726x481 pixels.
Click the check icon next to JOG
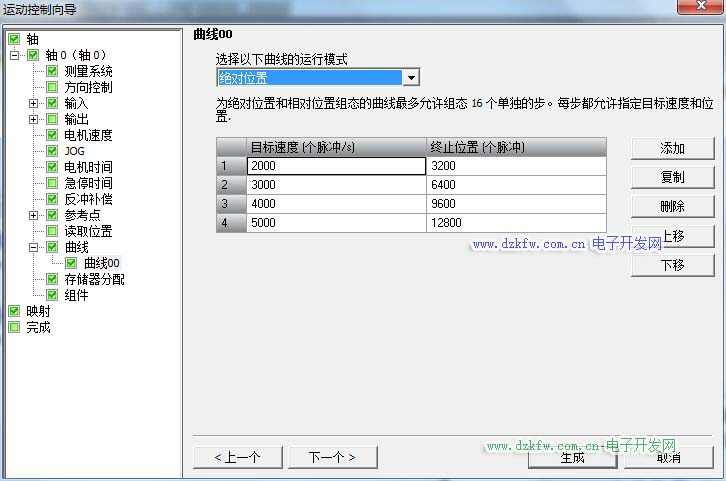[52, 151]
